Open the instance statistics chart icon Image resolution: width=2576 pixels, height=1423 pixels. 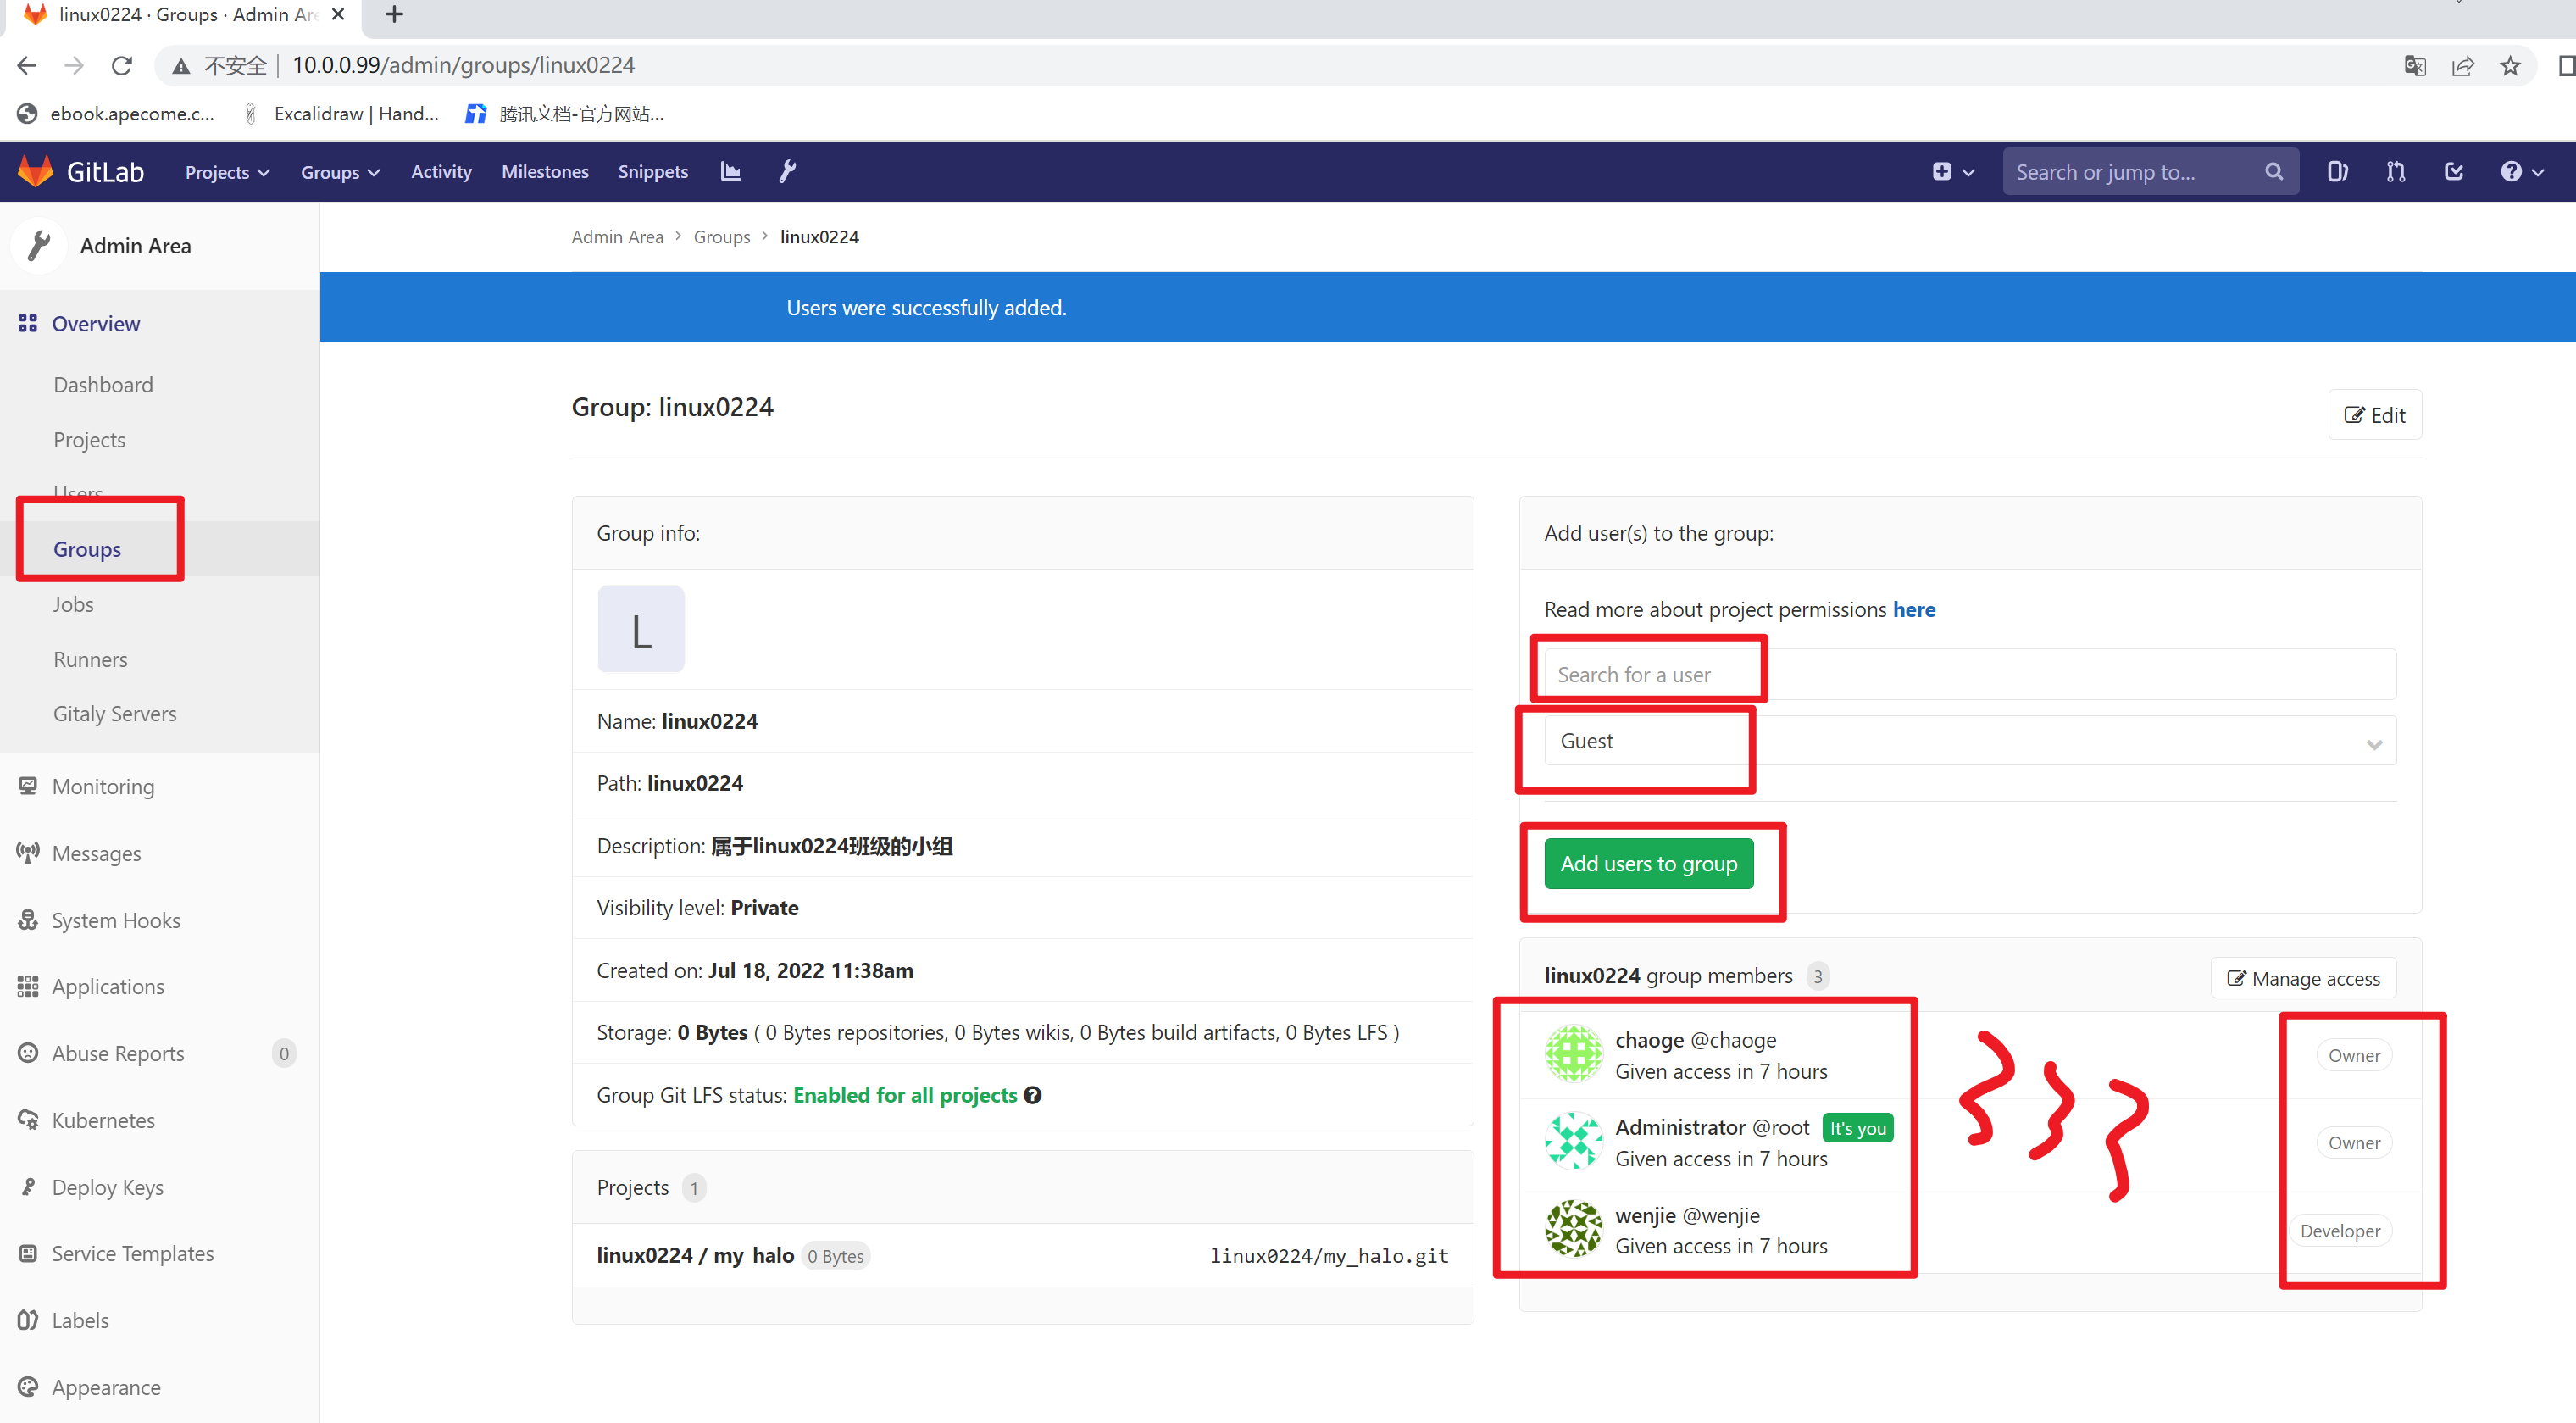pos(731,171)
